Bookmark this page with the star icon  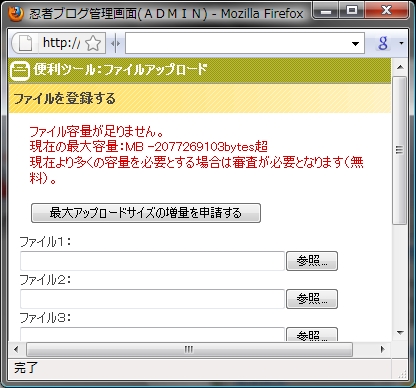(x=93, y=43)
